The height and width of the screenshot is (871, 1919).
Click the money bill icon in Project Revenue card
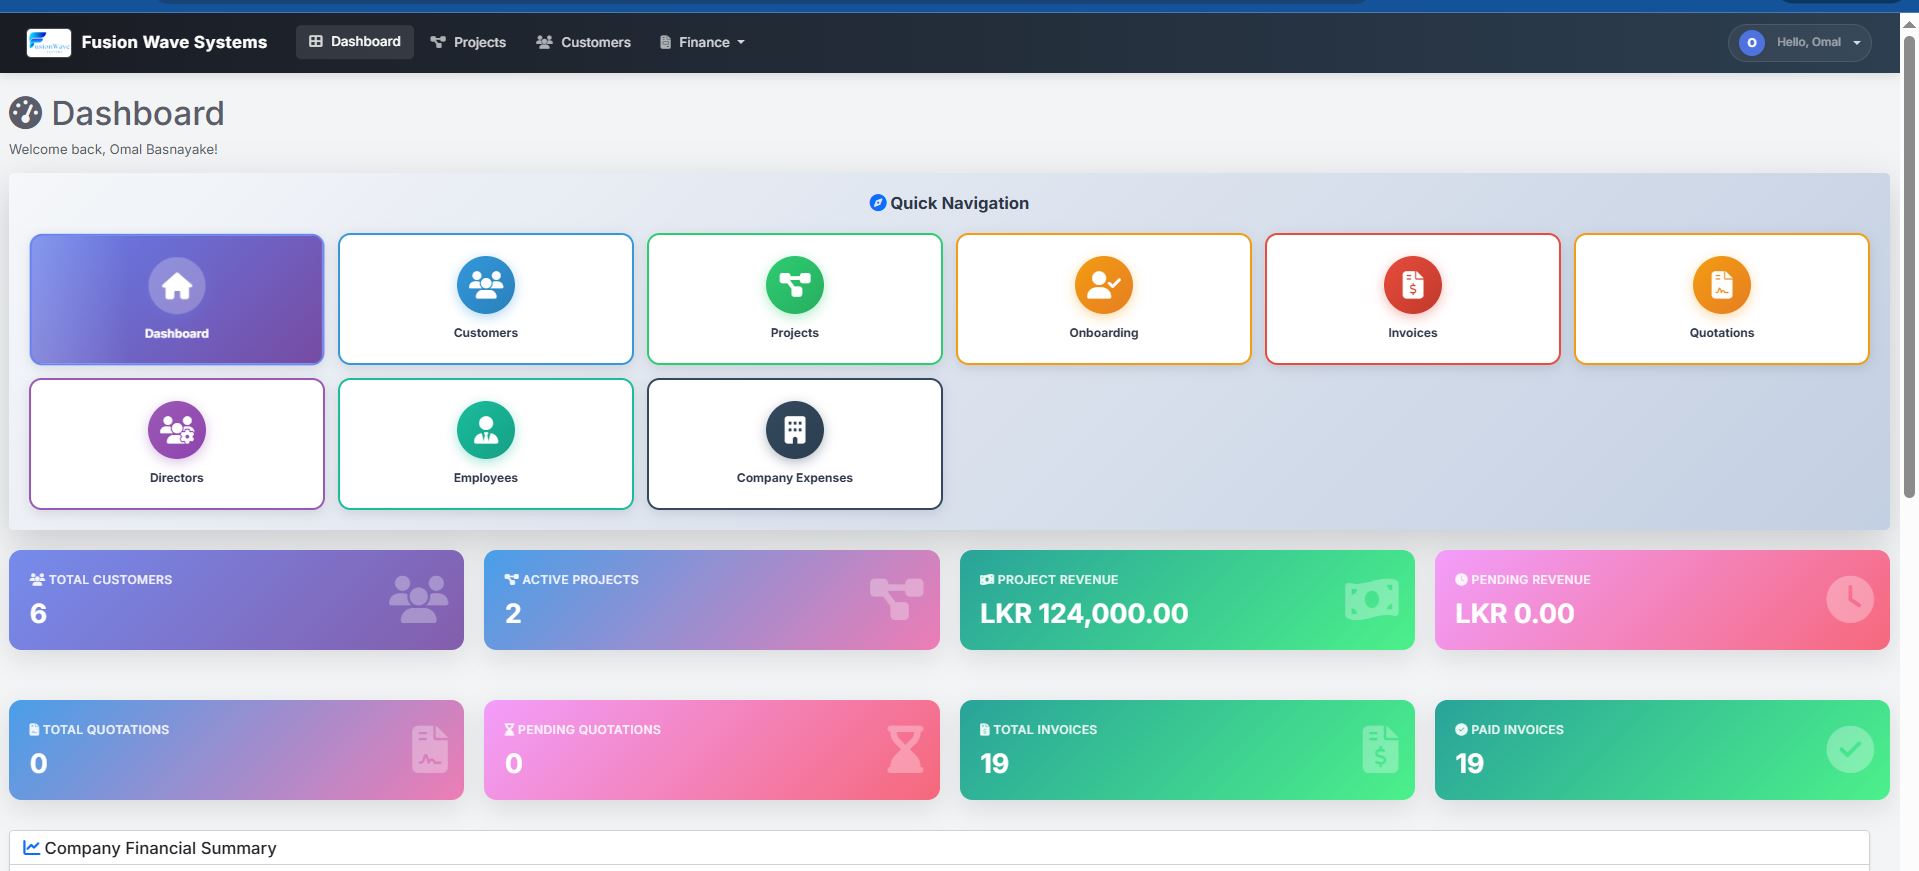[1372, 599]
